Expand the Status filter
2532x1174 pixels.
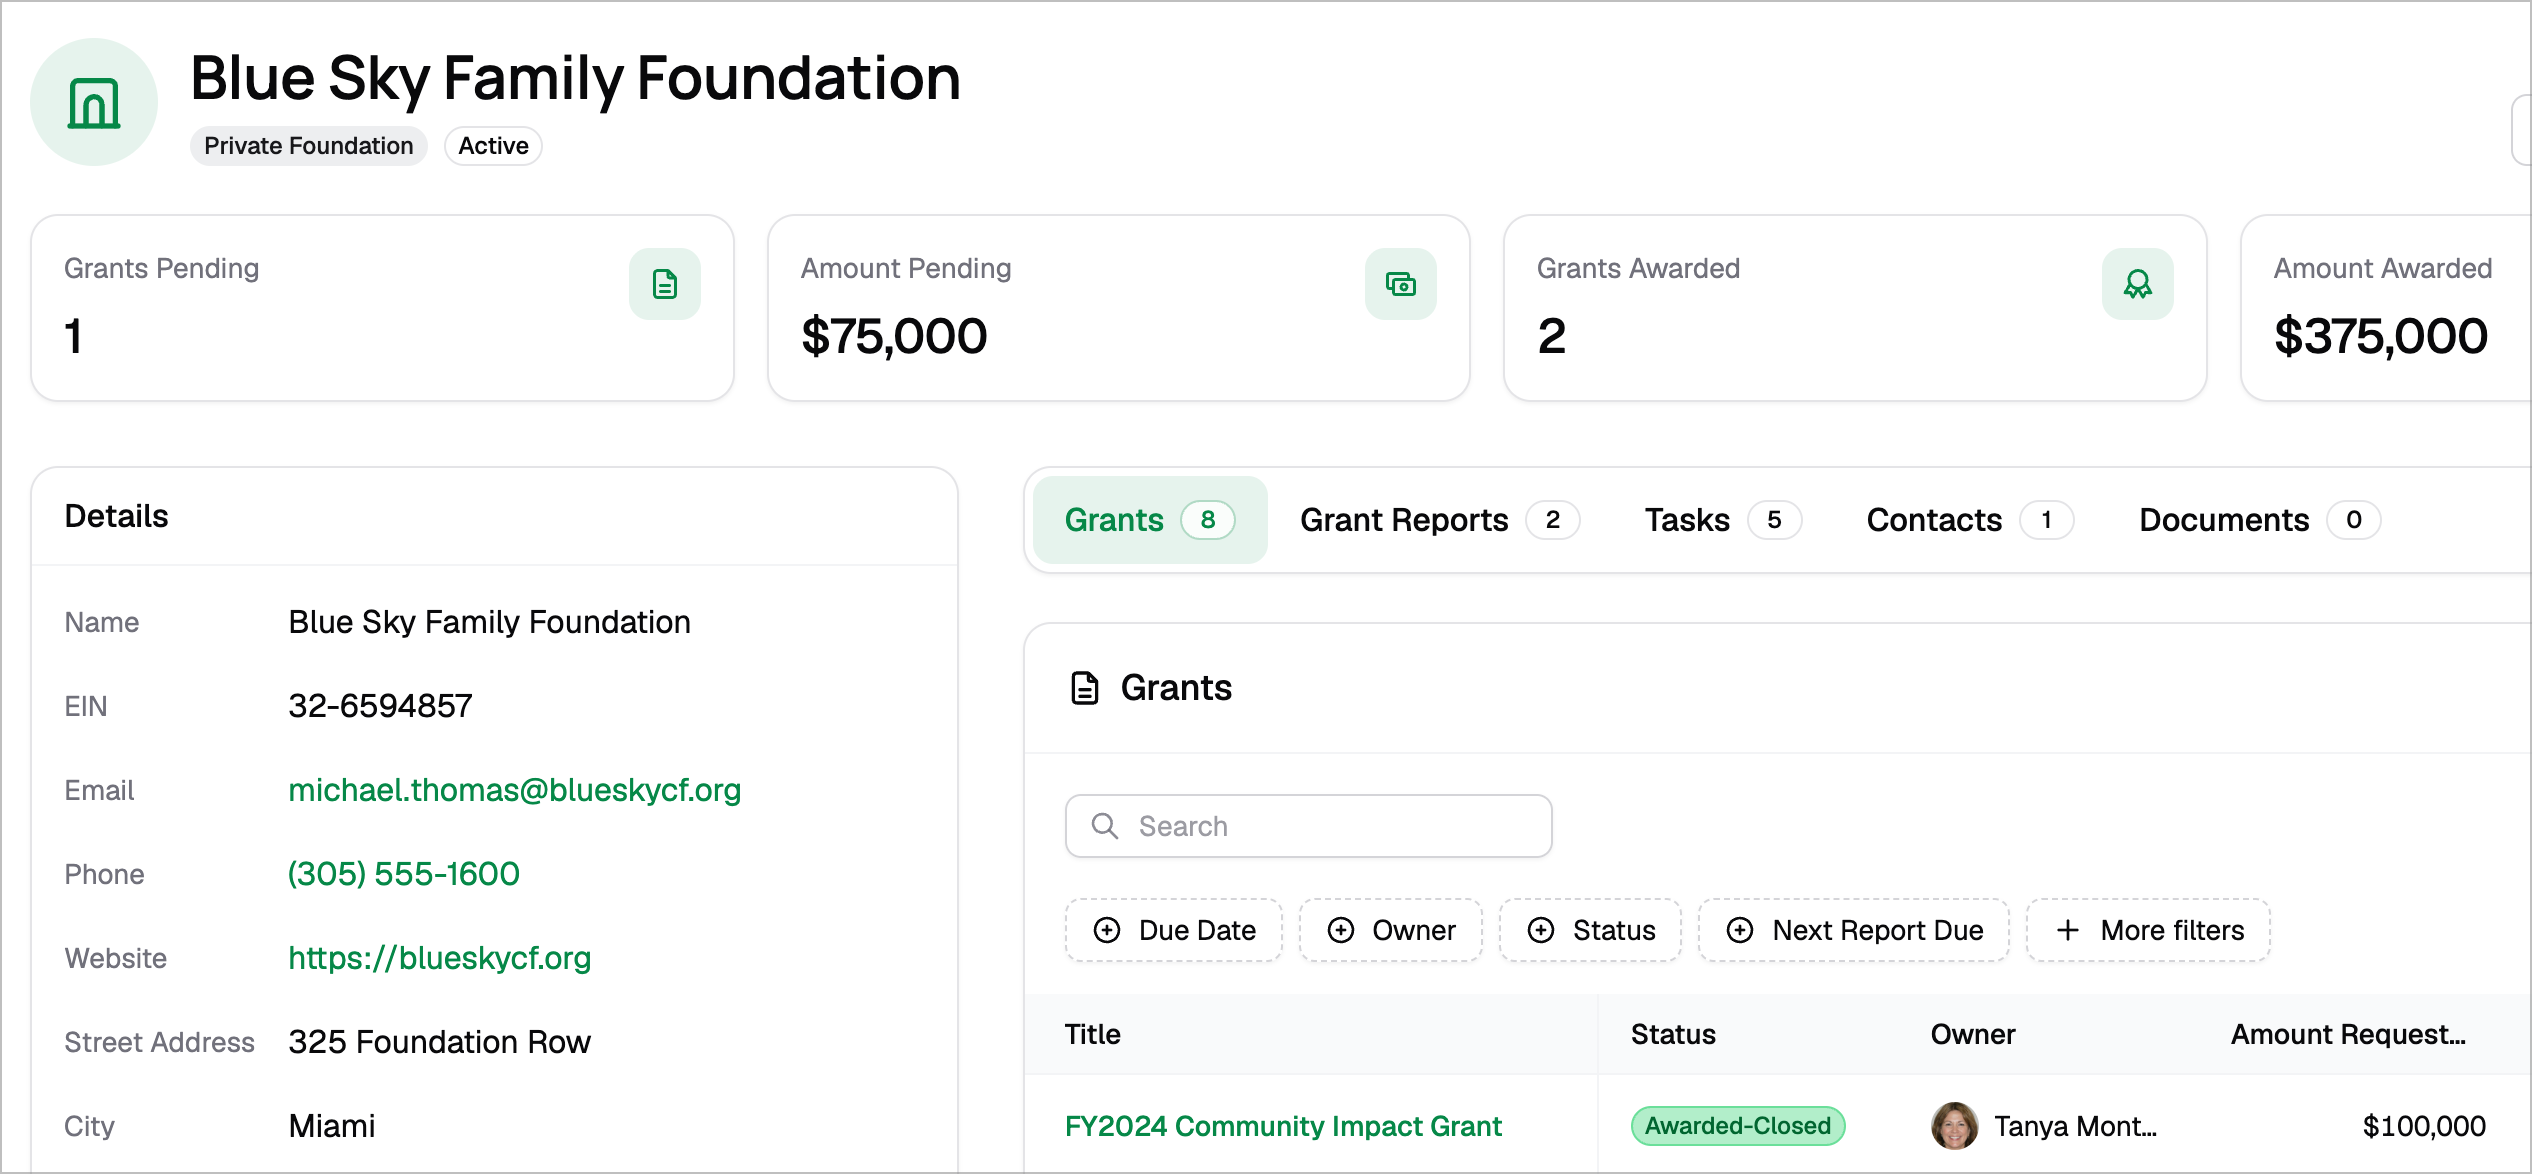click(x=1591, y=930)
